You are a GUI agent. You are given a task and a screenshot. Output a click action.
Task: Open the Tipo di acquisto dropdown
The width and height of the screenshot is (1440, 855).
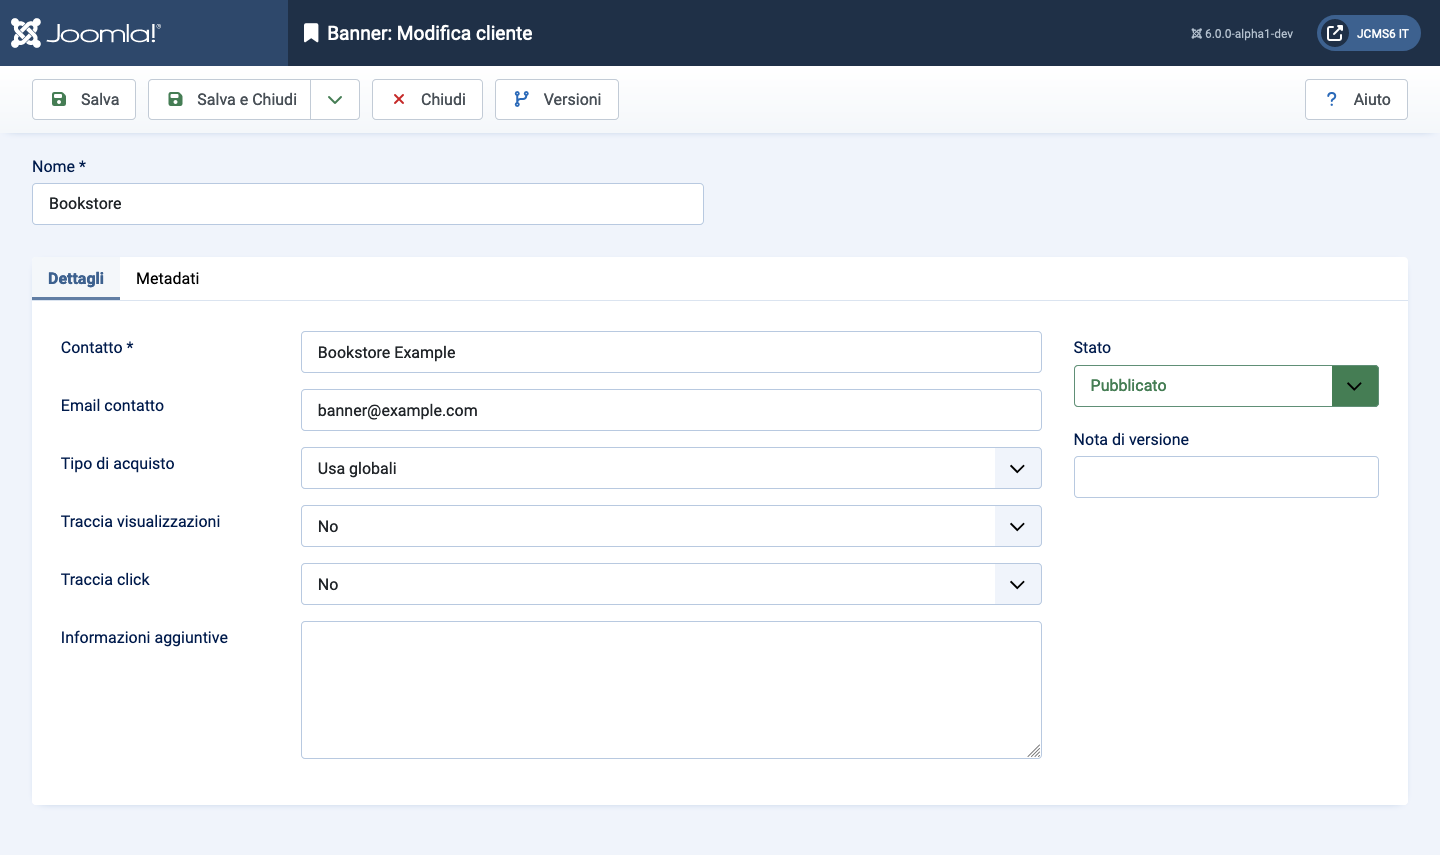671,468
